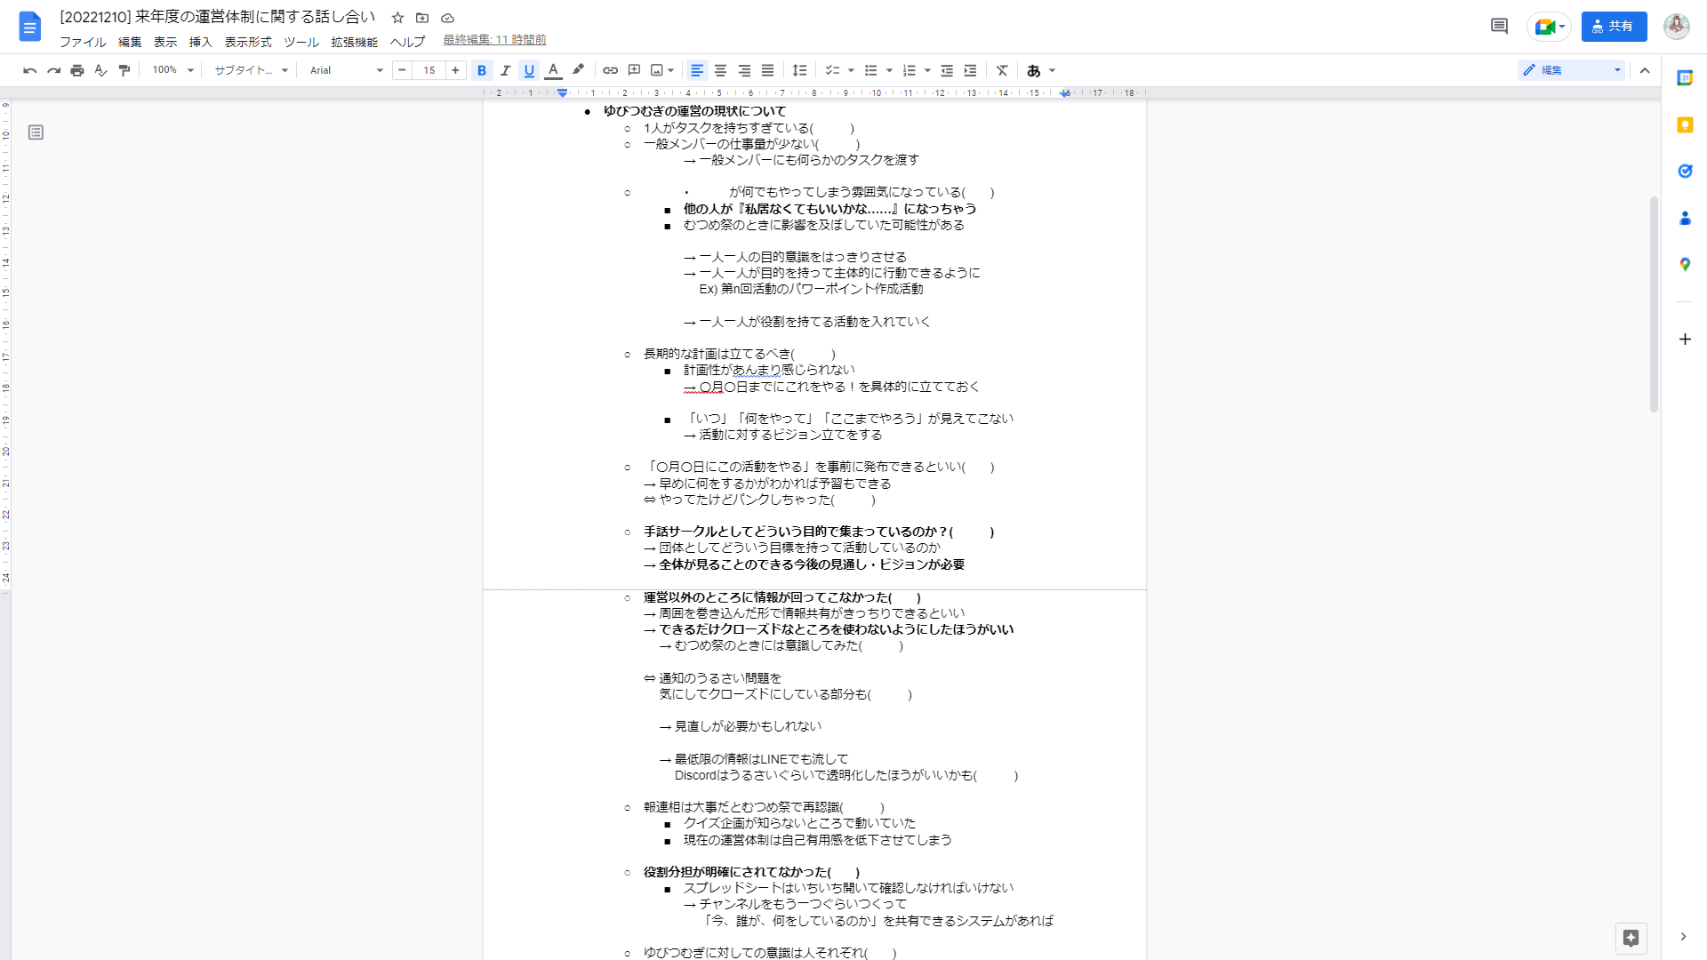Open the comment history icon

tap(1498, 26)
